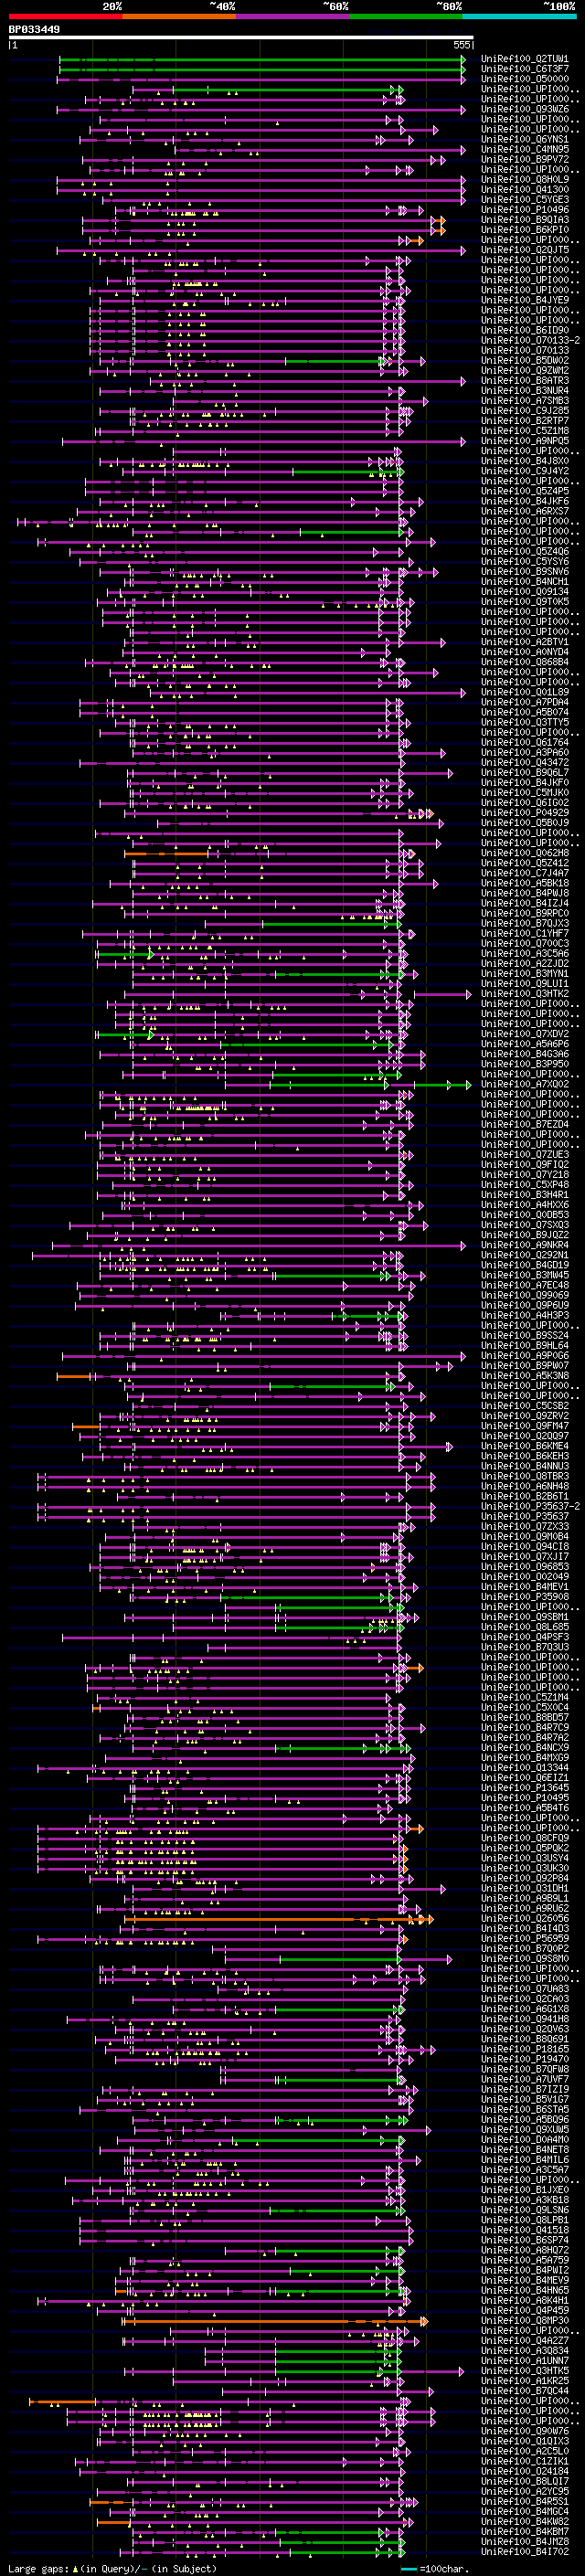Open the UniRef100_O50000 hit label
The height and width of the screenshot is (2576, 585).
(x=524, y=79)
